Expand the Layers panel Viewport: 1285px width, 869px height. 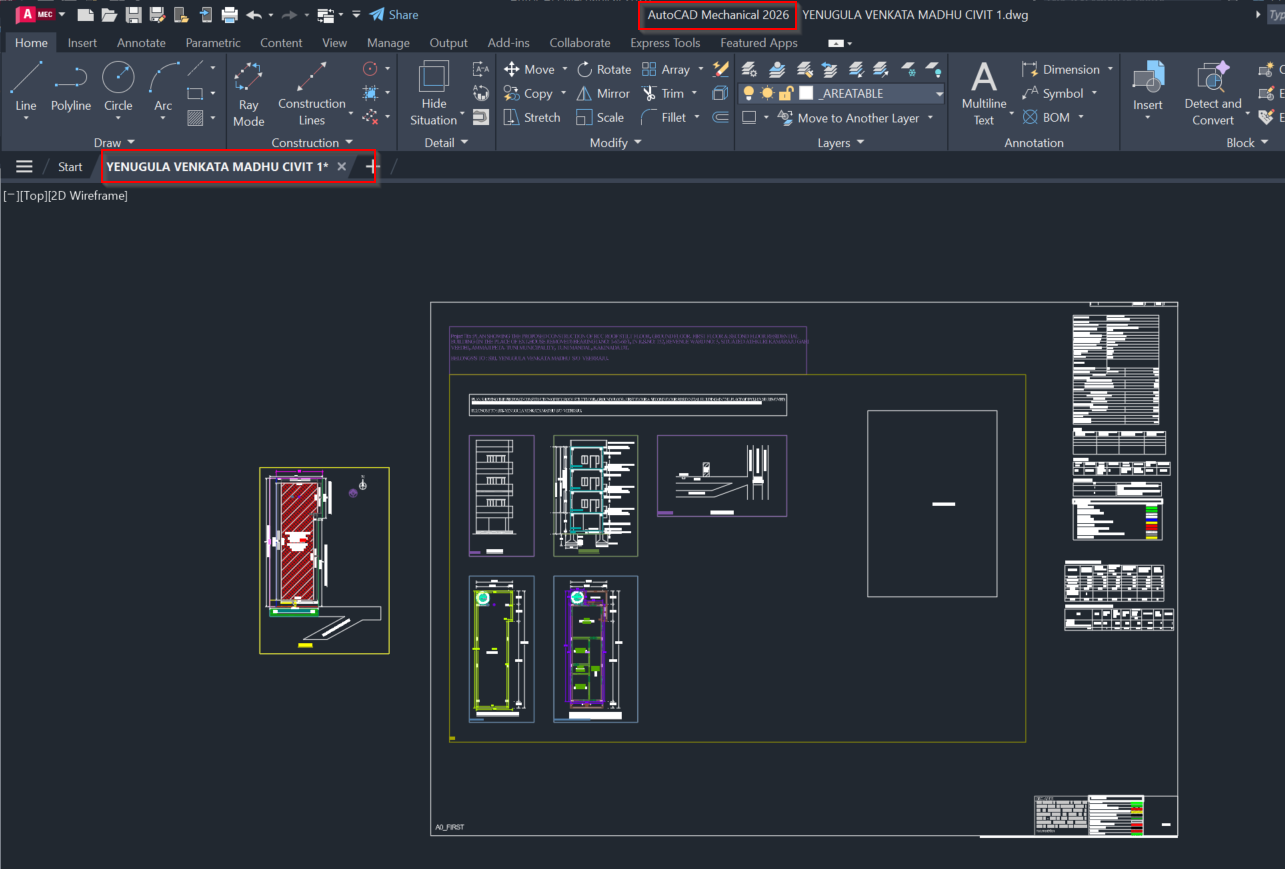[841, 143]
